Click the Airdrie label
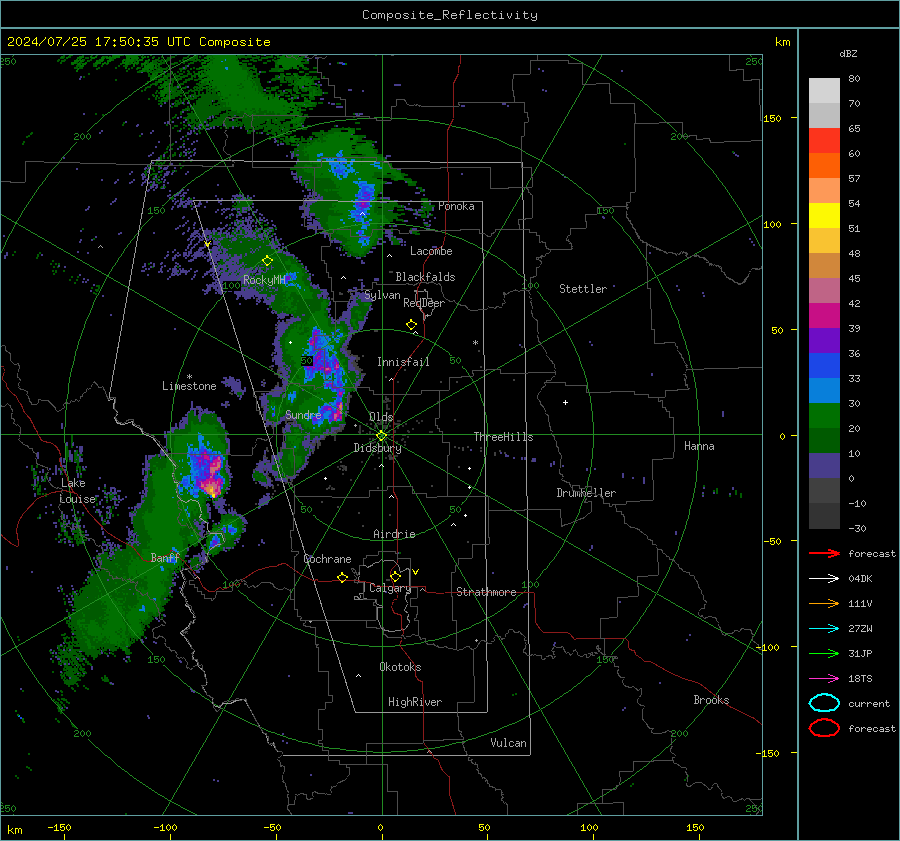The width and height of the screenshot is (900, 841). (394, 534)
